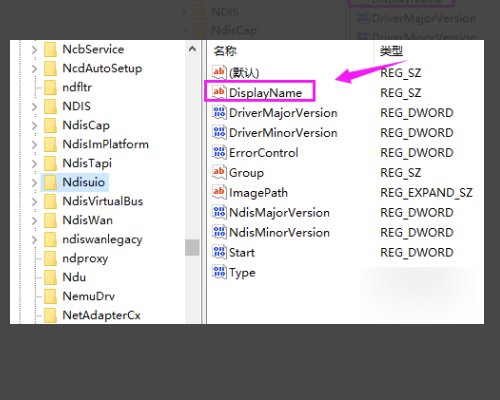The image size is (500, 400).
Task: Click the Ndu folder icon
Action: [50, 277]
